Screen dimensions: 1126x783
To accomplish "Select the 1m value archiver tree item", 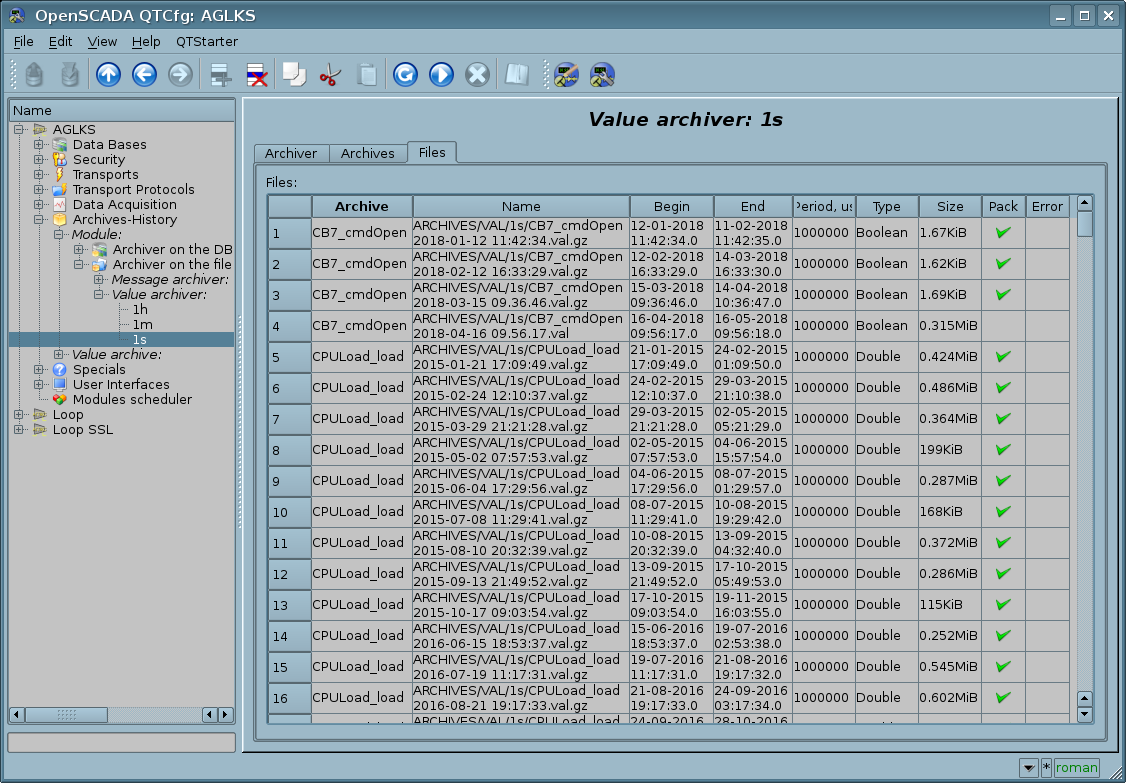I will point(142,325).
